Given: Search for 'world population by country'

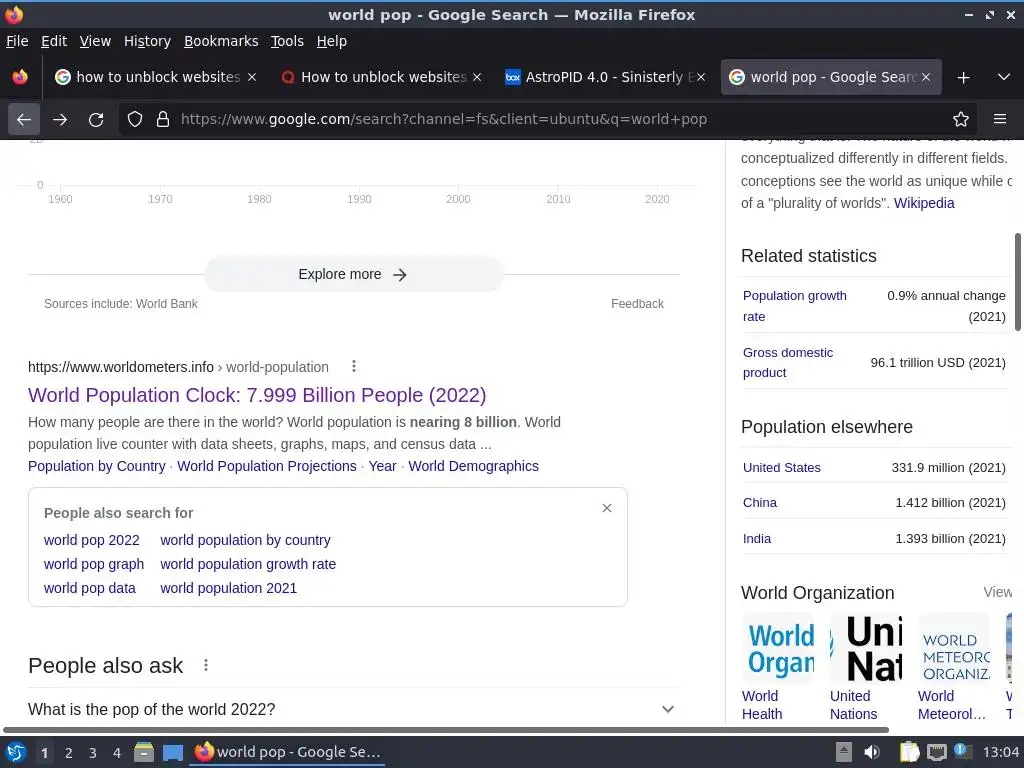Looking at the screenshot, I should (246, 541).
